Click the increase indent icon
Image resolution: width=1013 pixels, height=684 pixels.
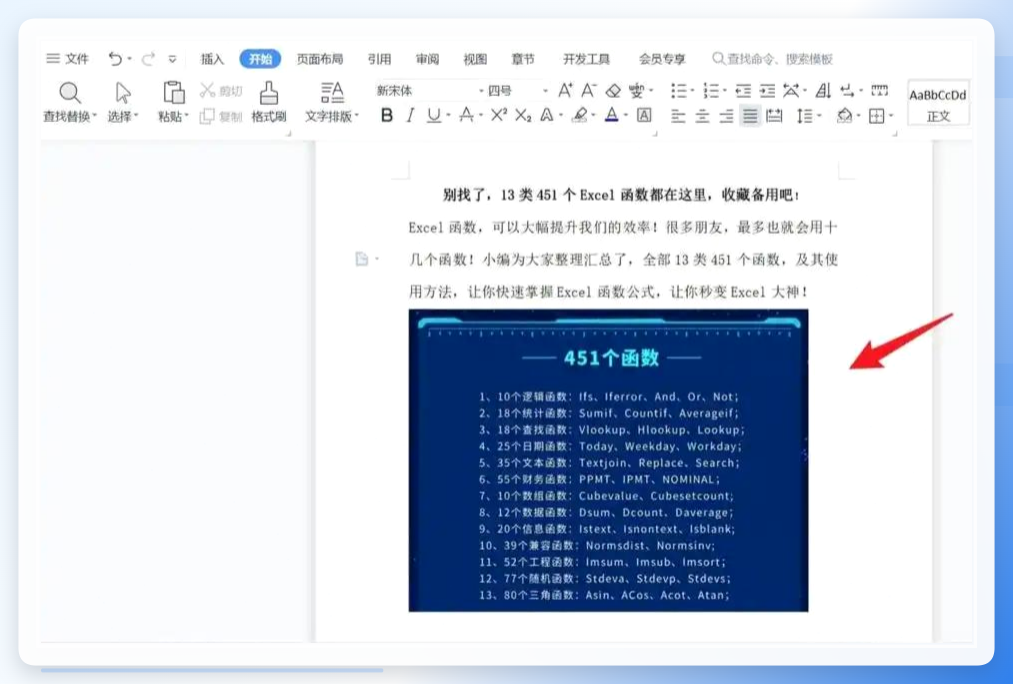[x=767, y=90]
